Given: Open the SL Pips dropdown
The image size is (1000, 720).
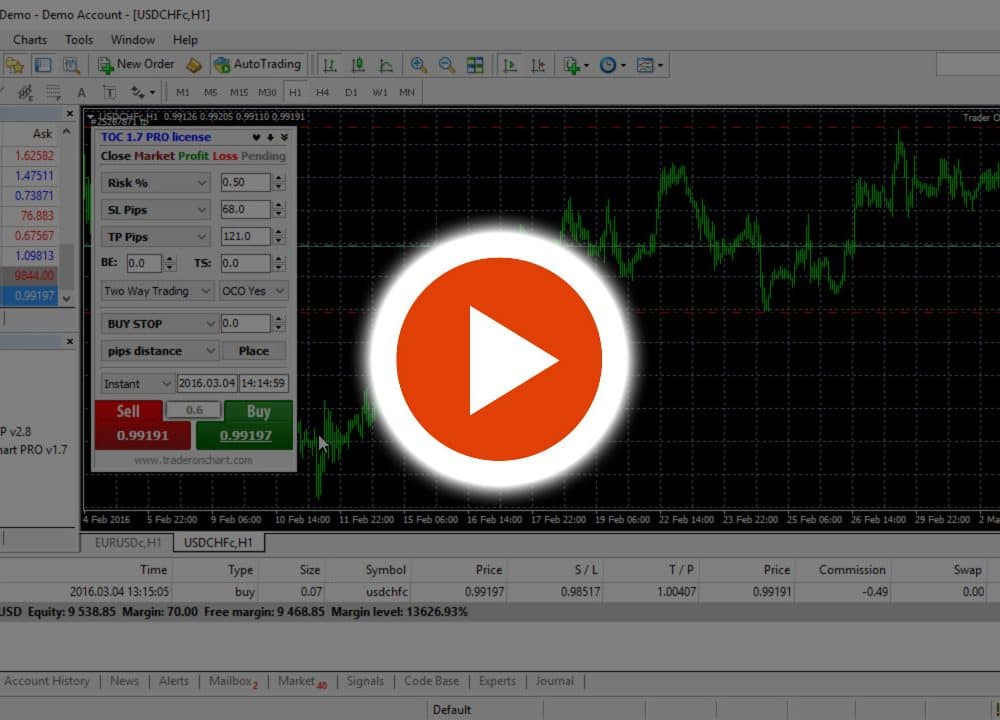Looking at the screenshot, I should [156, 210].
